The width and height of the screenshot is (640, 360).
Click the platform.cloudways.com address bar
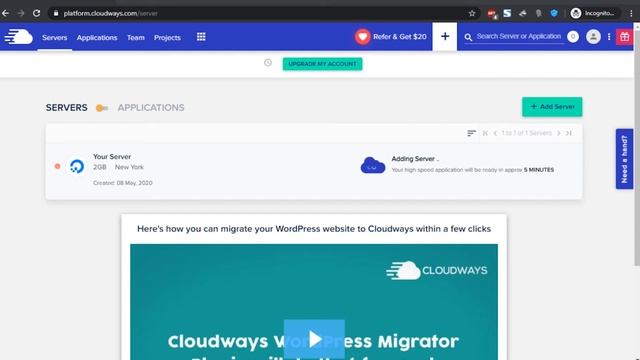pos(261,13)
